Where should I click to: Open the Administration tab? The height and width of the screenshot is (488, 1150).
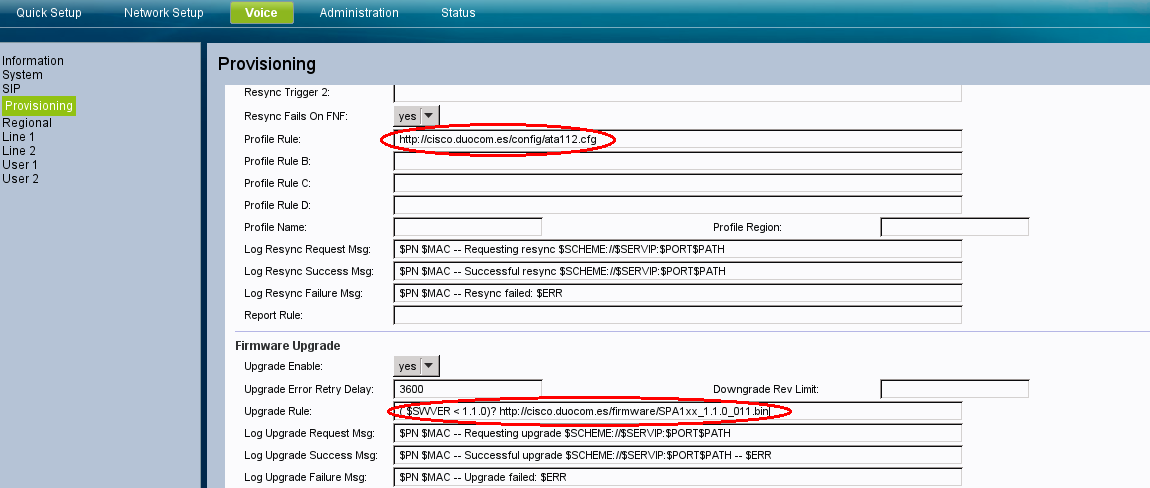coord(359,13)
